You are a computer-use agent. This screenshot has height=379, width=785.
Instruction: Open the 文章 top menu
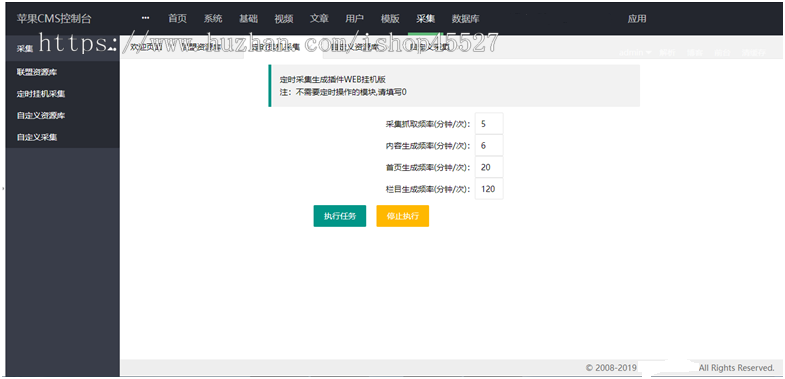coord(319,19)
